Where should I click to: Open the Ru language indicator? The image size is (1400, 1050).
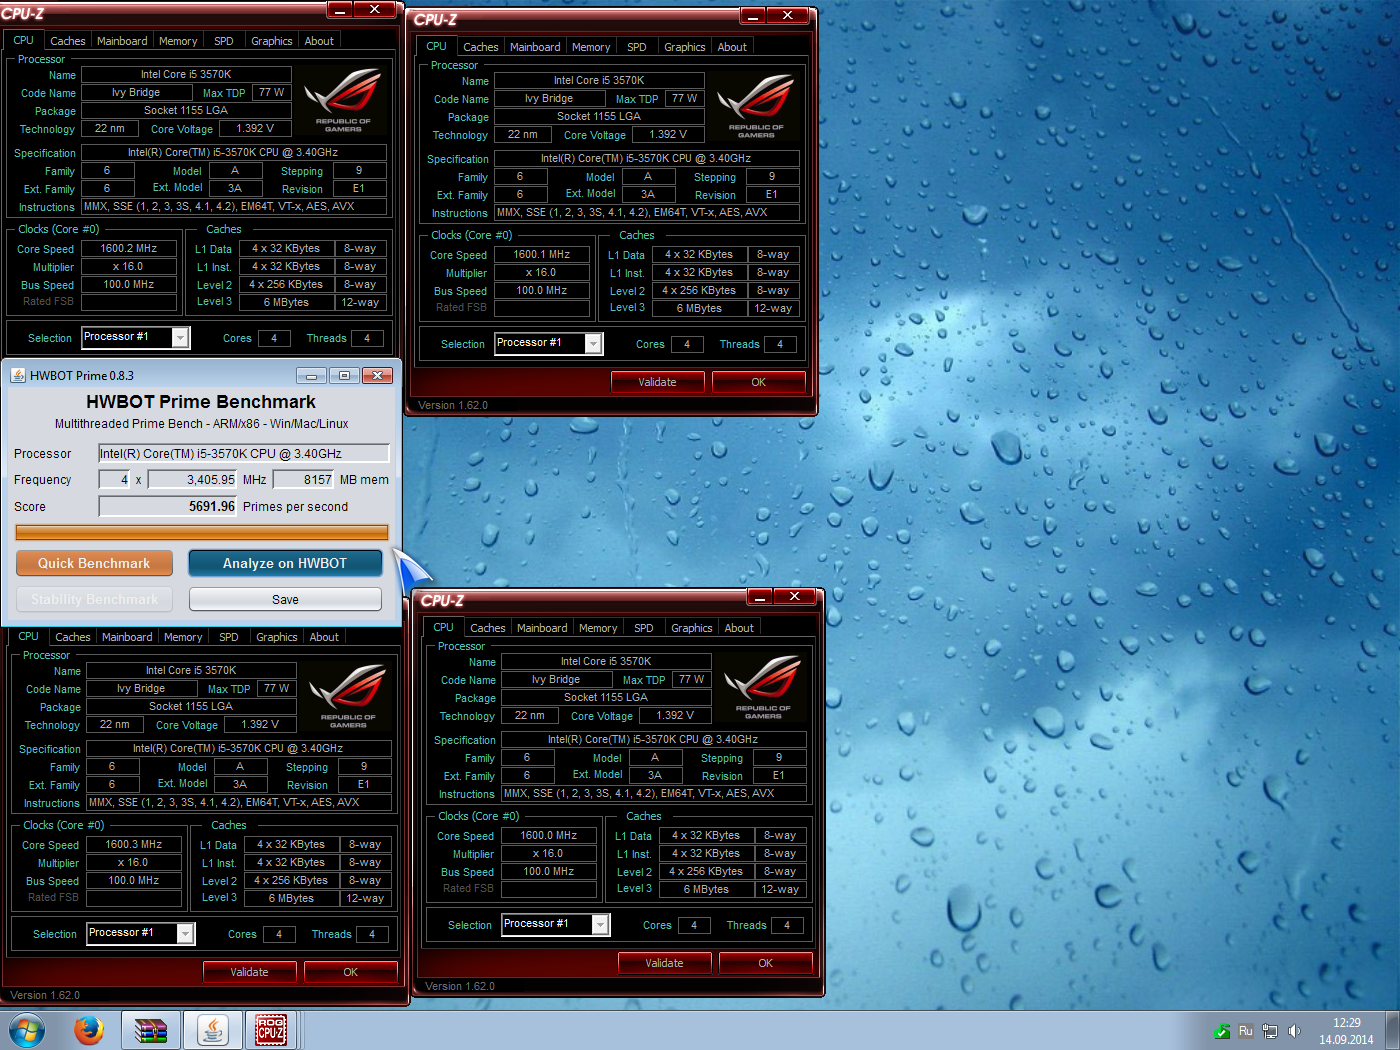1246,1031
